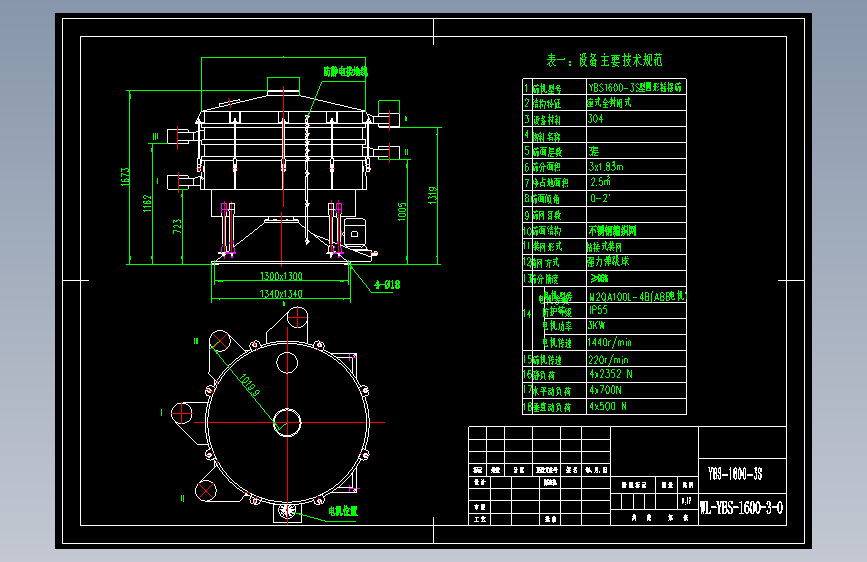Select the left outlet circle marked I in plan view

(181, 413)
